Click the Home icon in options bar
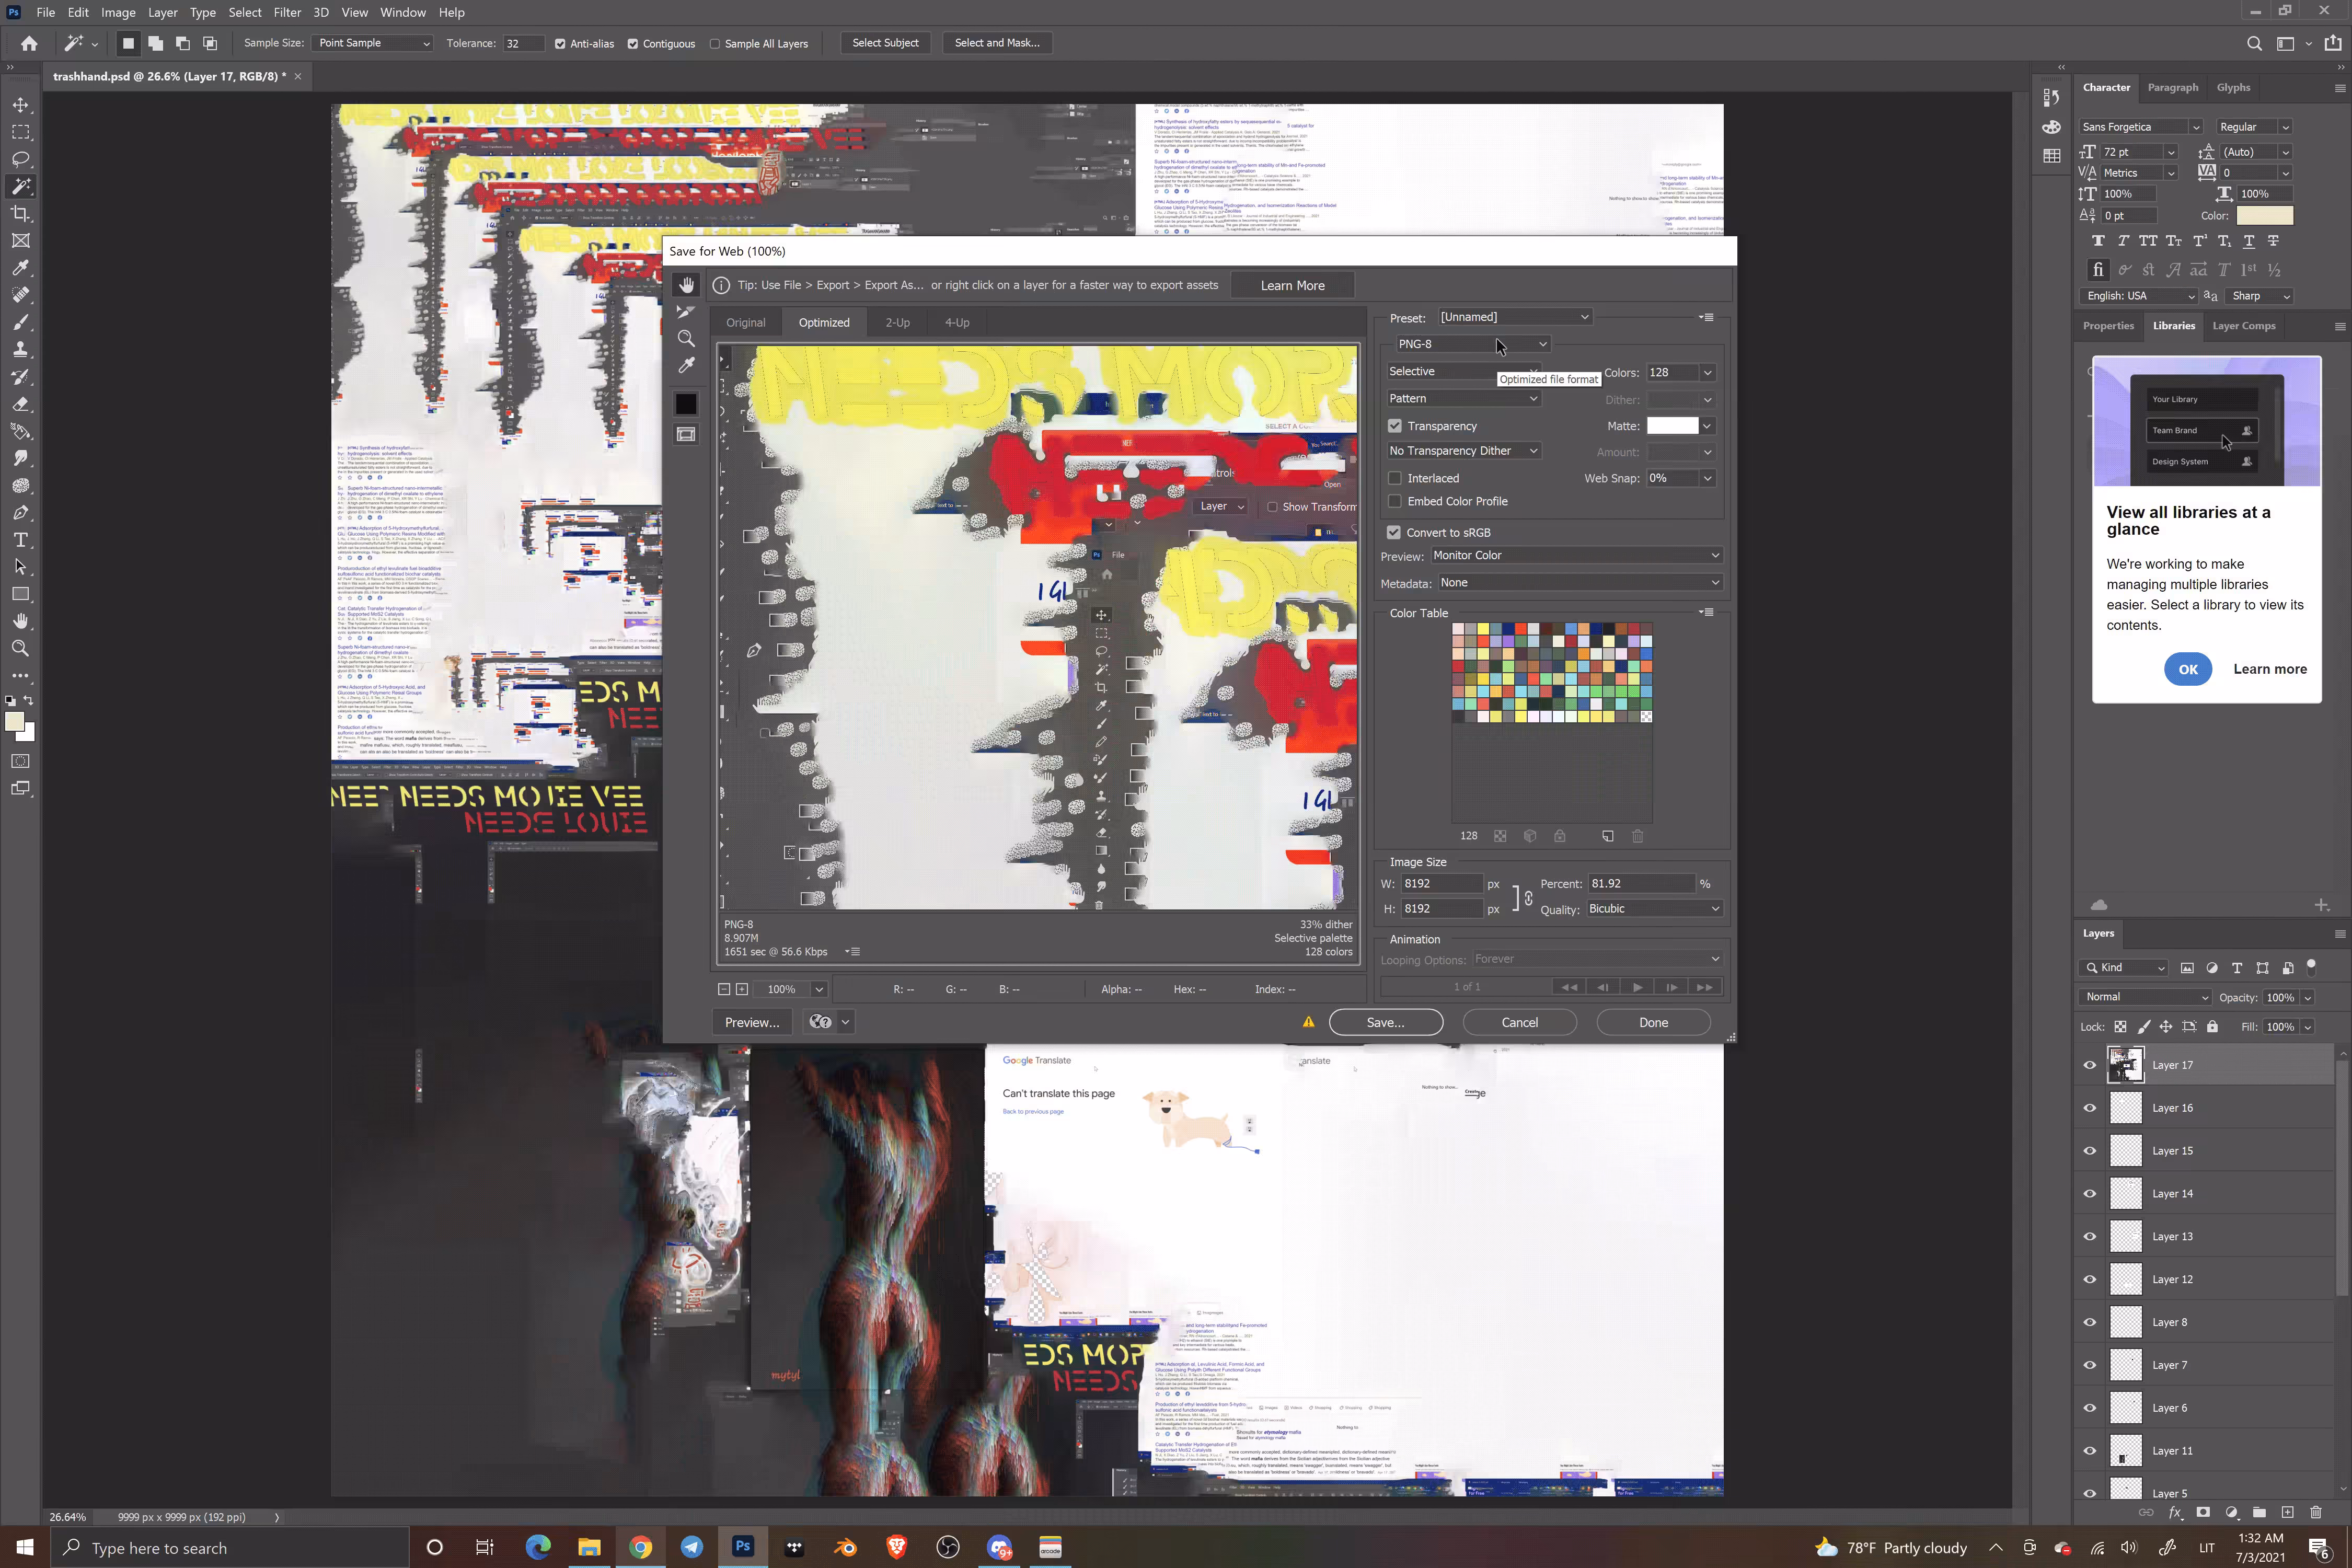This screenshot has height=1568, width=2352. [x=29, y=43]
